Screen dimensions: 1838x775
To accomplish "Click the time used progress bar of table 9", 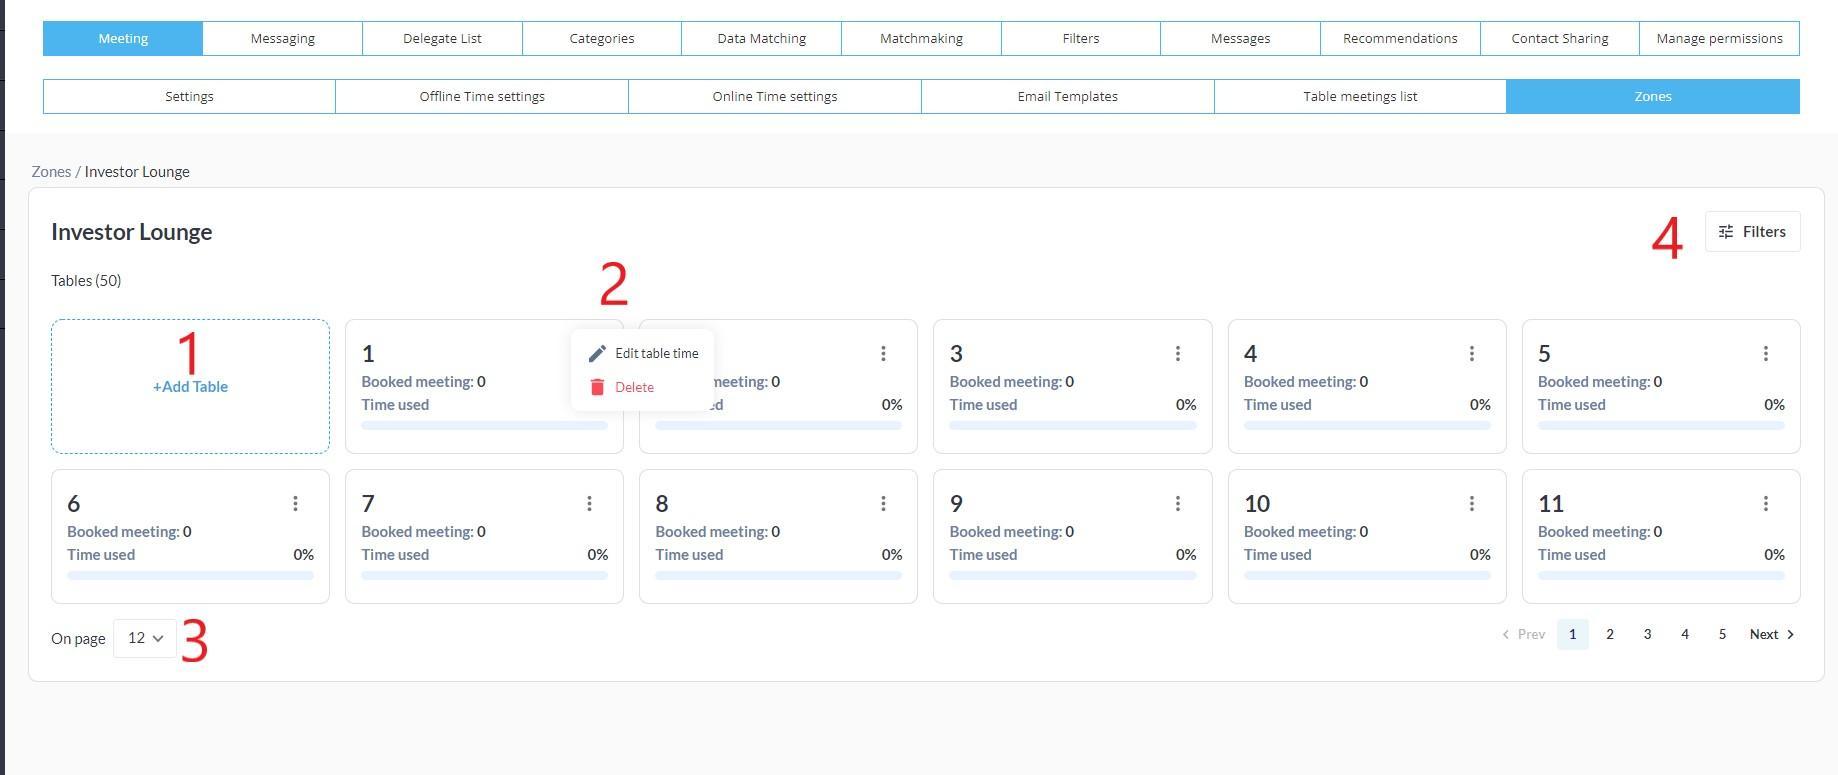I will coord(1072,576).
